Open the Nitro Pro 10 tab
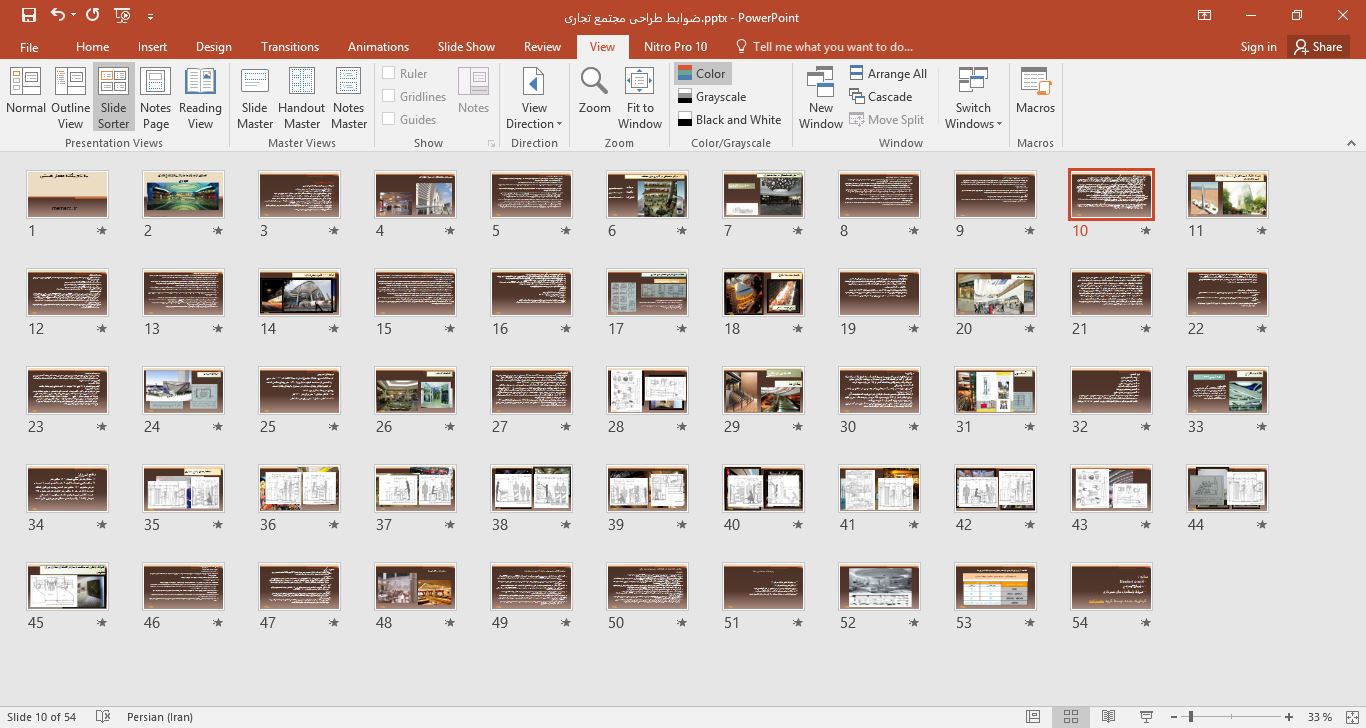 point(675,47)
